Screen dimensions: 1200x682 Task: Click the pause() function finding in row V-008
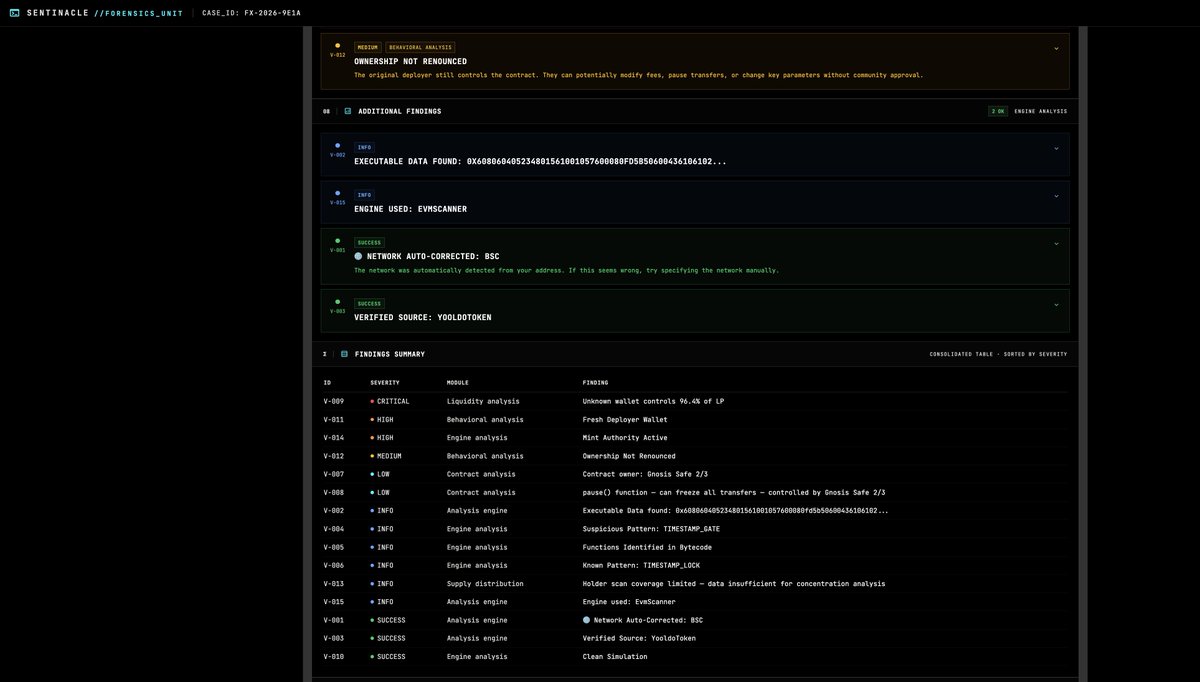[x=734, y=492]
